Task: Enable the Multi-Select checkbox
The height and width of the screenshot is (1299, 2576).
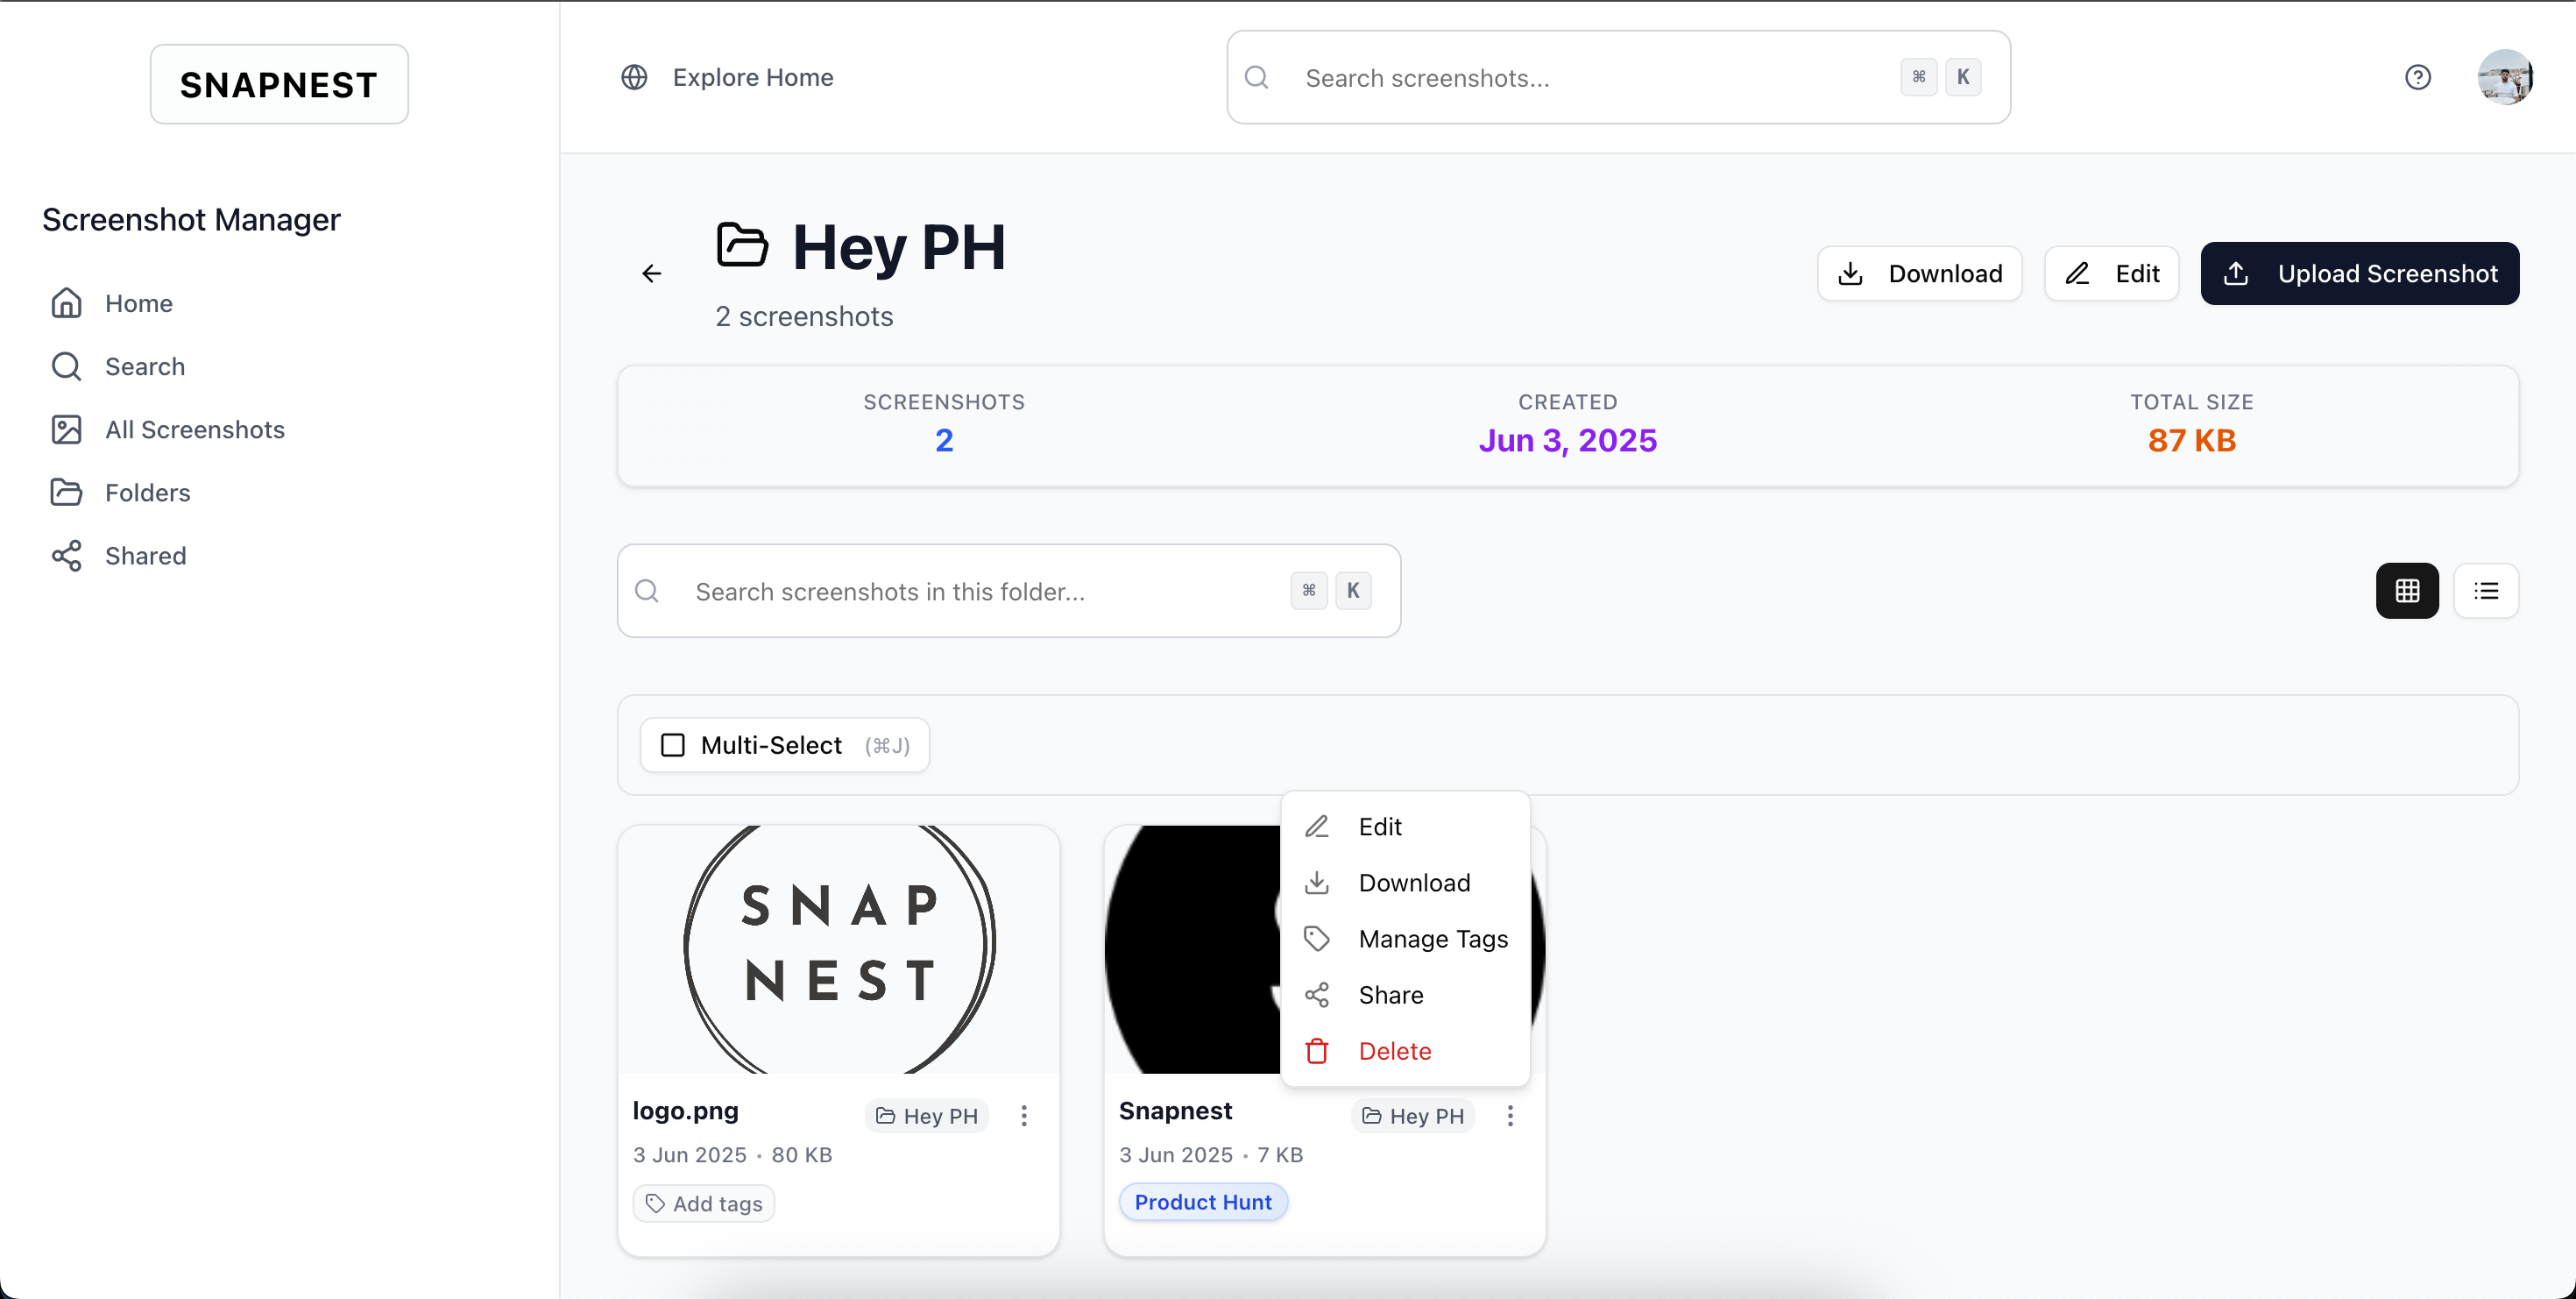Action: tap(672, 745)
